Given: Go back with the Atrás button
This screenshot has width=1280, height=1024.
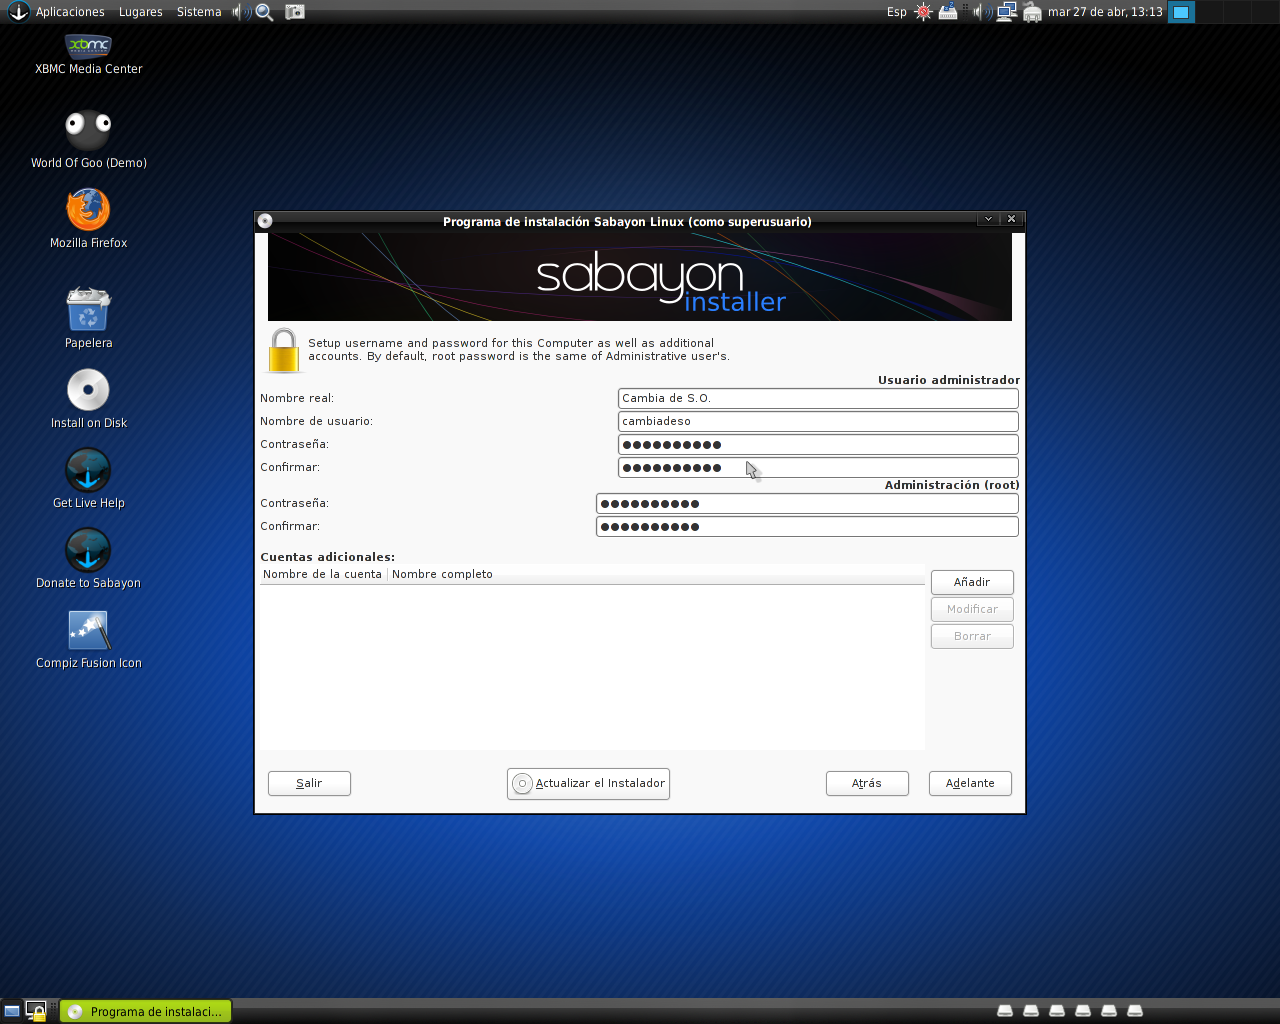Looking at the screenshot, I should [867, 783].
